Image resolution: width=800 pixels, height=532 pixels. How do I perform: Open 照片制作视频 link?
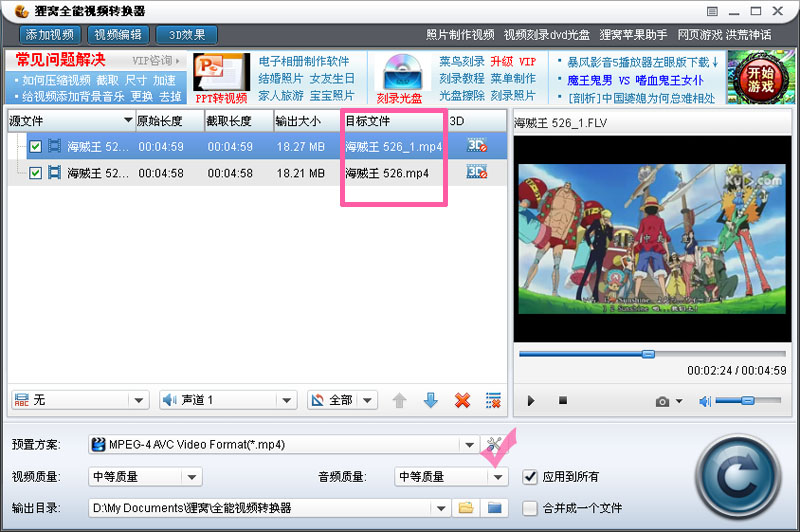[460, 35]
